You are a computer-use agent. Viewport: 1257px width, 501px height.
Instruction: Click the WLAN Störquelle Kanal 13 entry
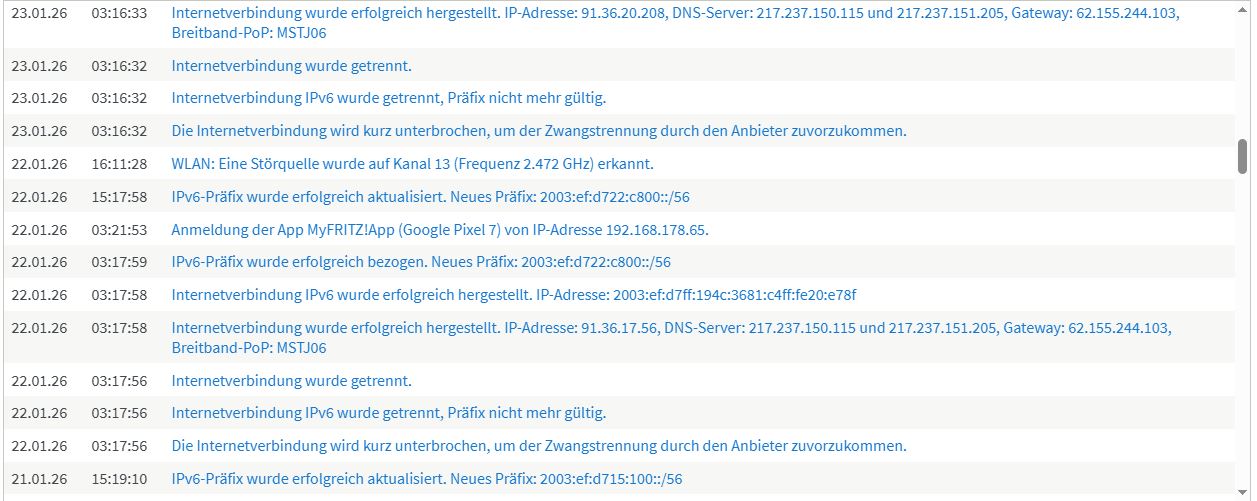point(412,163)
